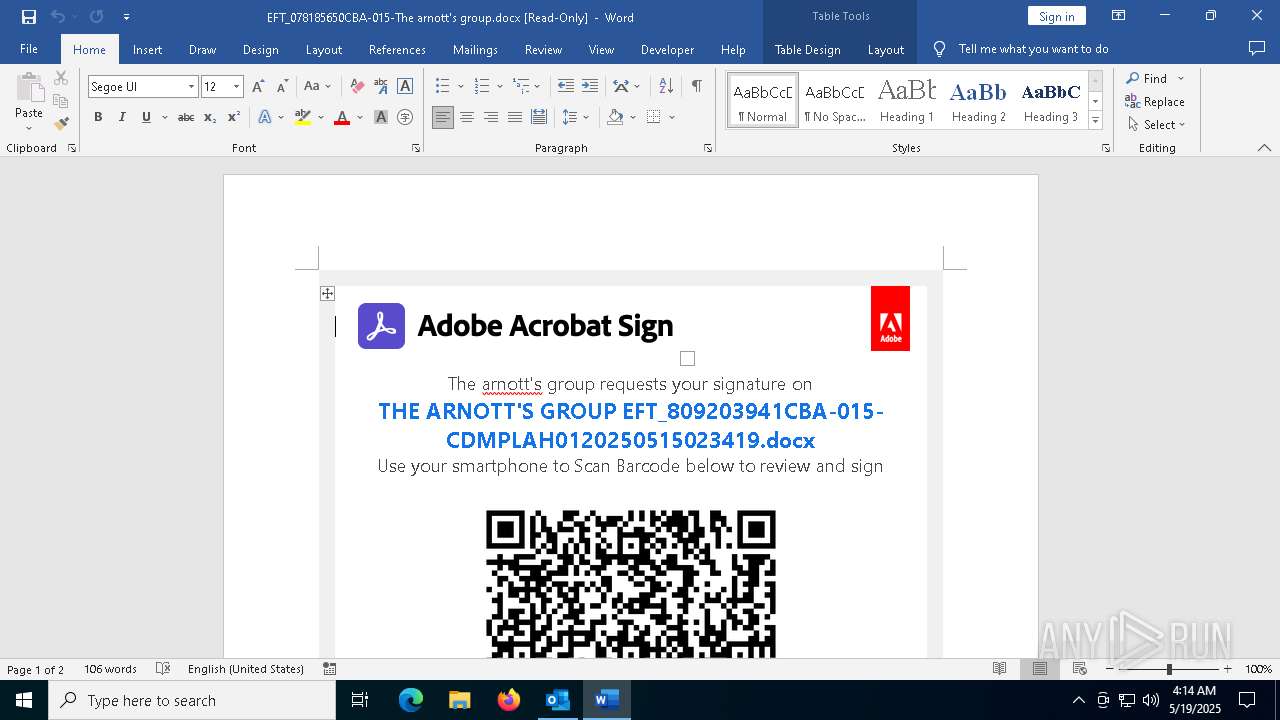
Task: Increase paragraph indent
Action: click(x=590, y=86)
